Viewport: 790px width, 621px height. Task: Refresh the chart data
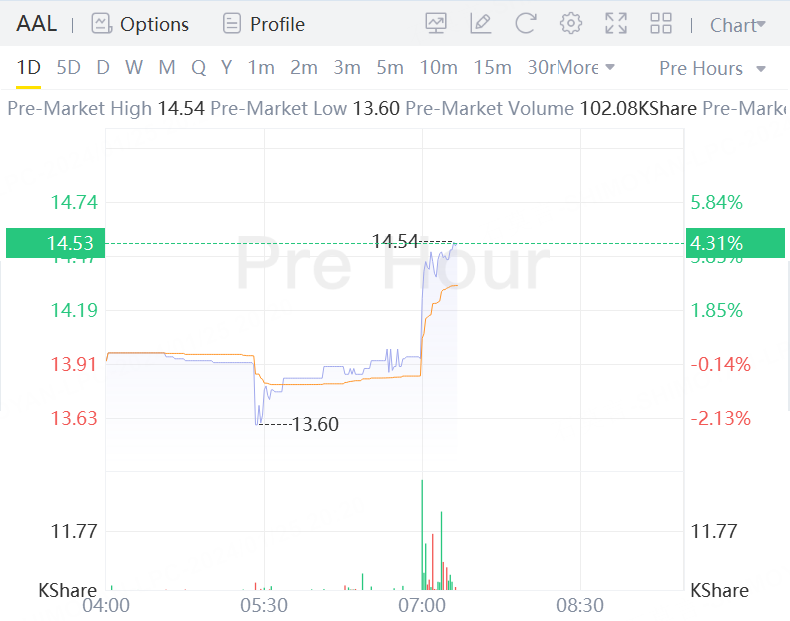pyautogui.click(x=526, y=23)
